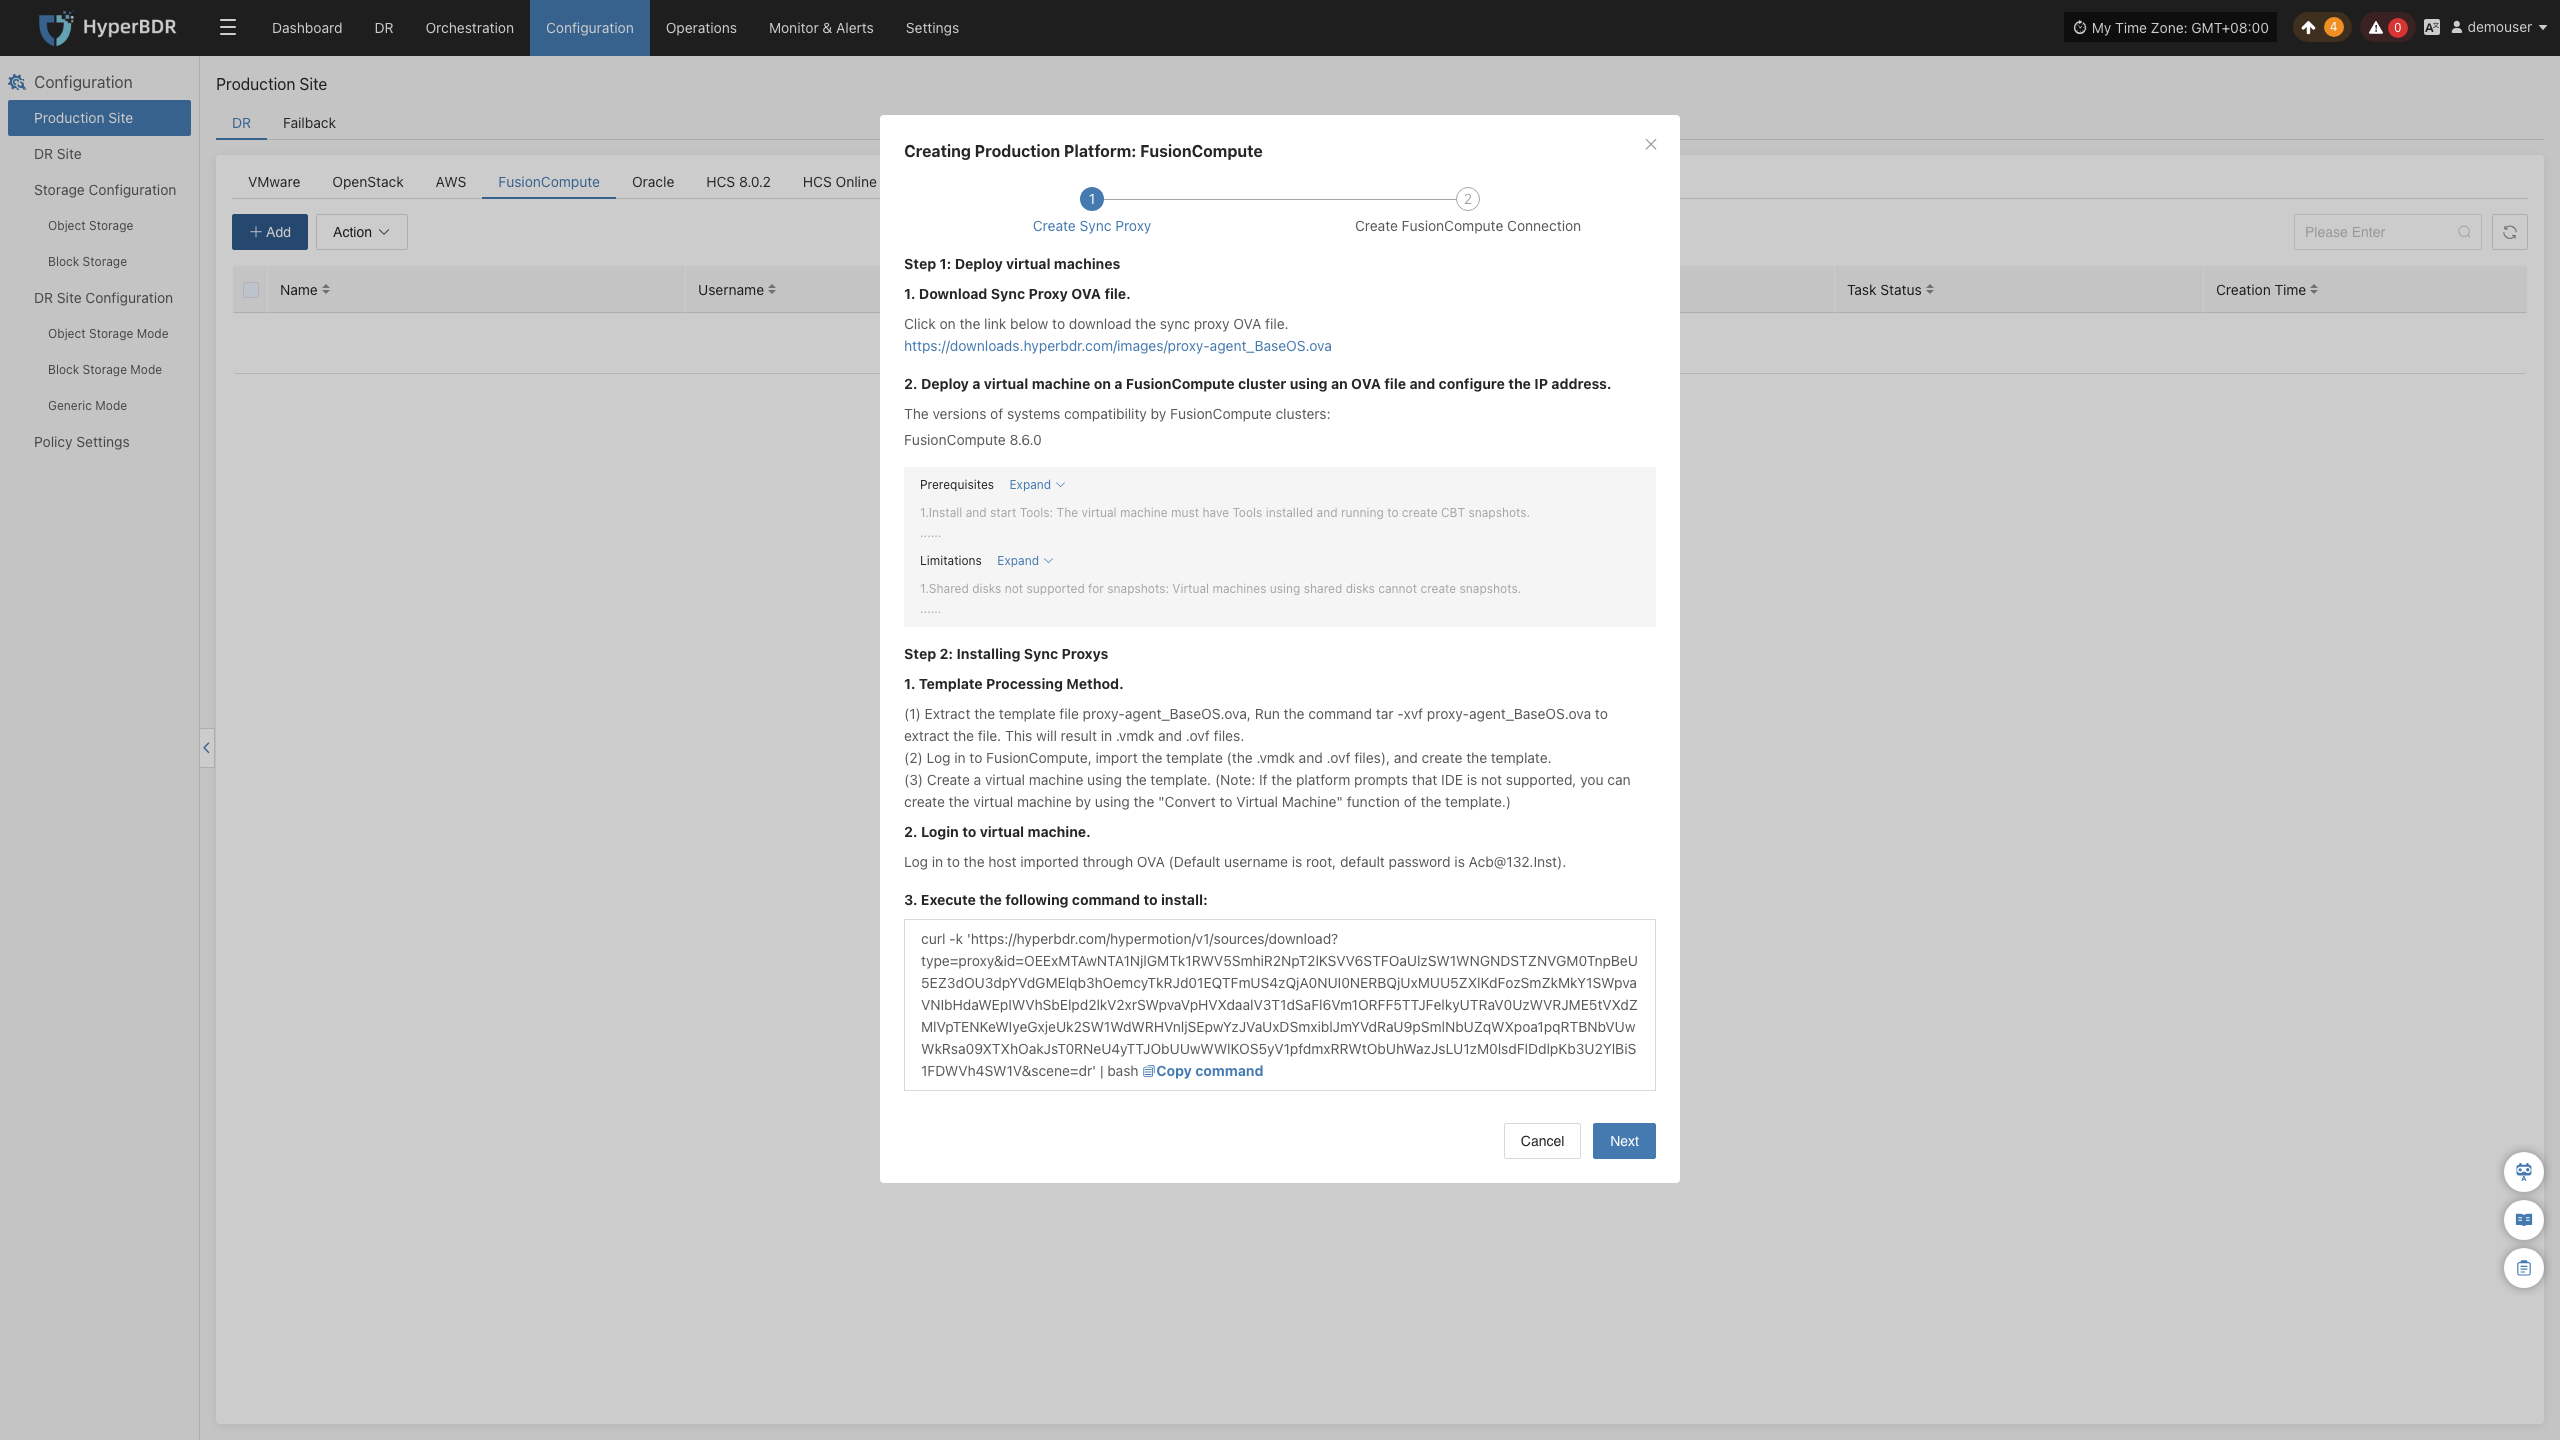Switch to the HCS 8.0.2 tab
The height and width of the screenshot is (1440, 2560).
(x=738, y=182)
